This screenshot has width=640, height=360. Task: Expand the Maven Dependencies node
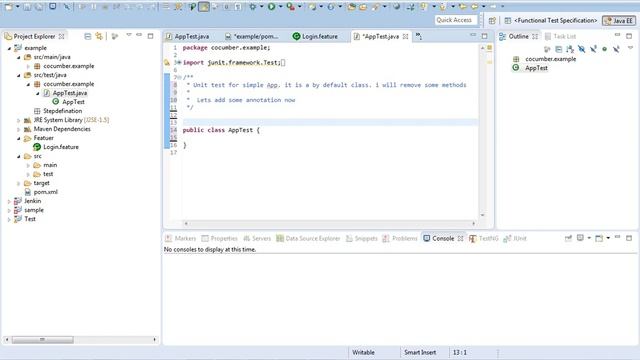18,129
